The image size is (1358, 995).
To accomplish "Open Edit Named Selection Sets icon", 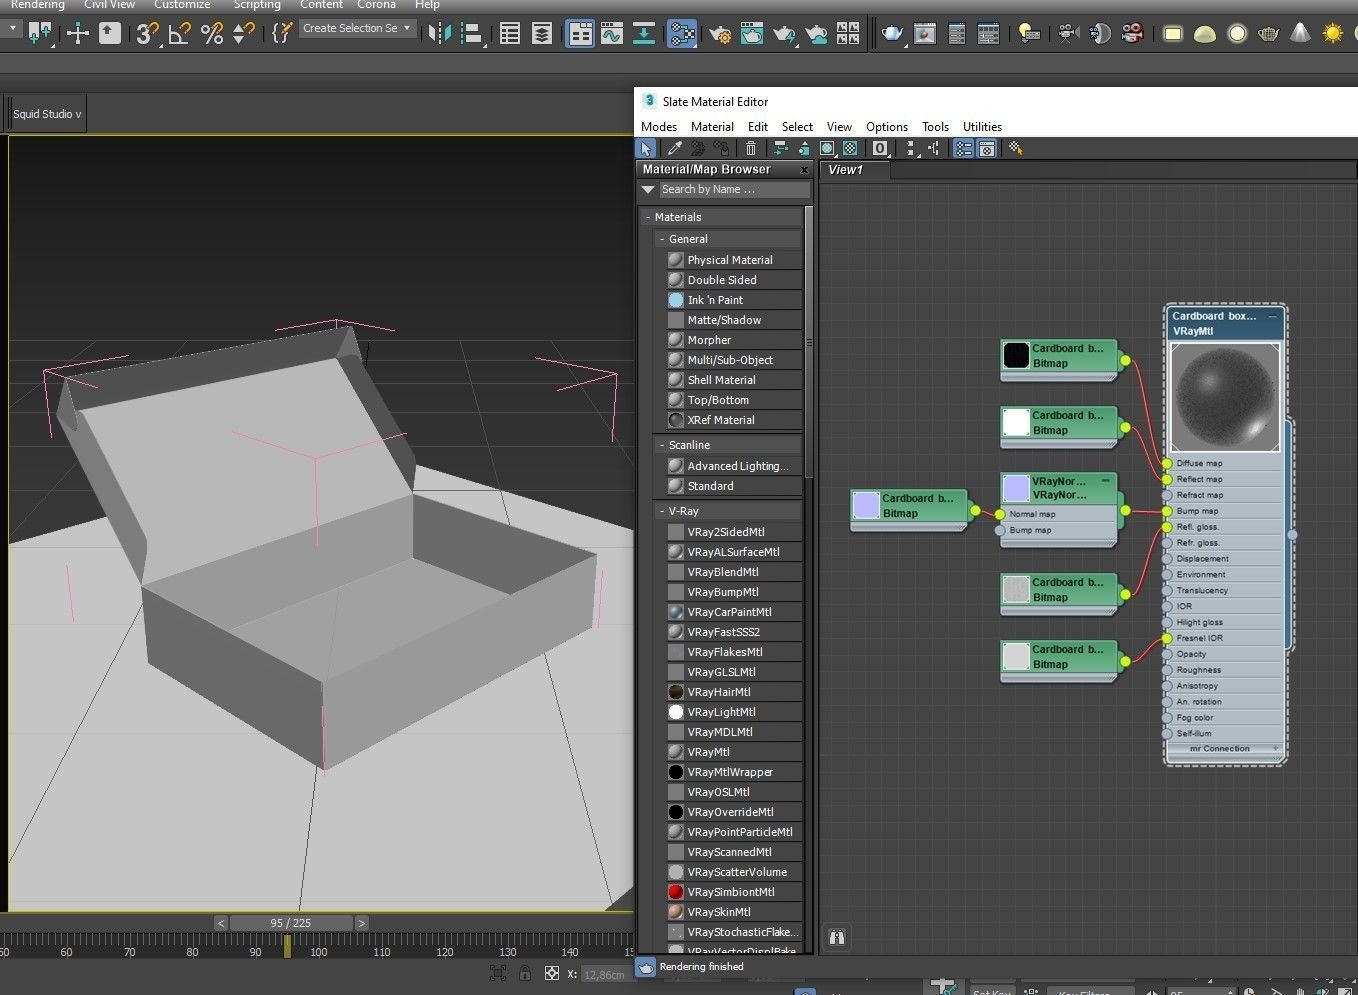I will 282,33.
